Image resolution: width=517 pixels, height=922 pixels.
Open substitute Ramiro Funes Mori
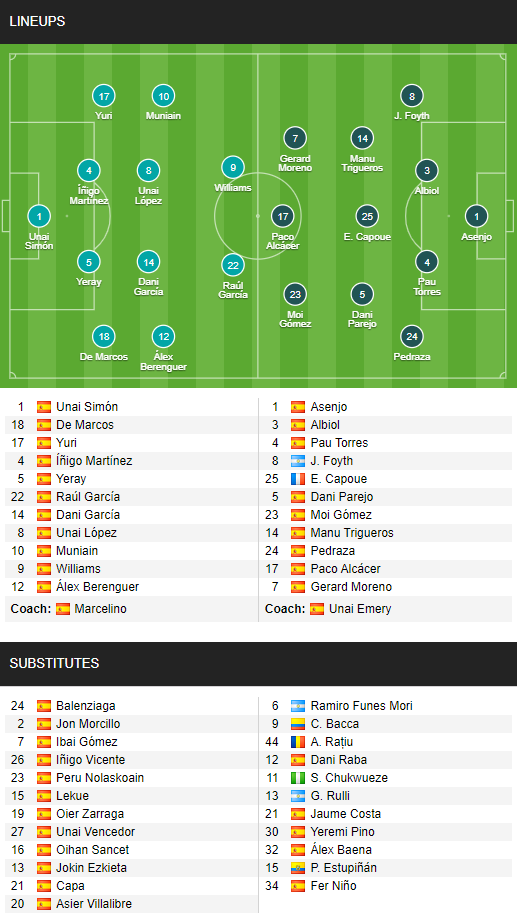tap(362, 706)
